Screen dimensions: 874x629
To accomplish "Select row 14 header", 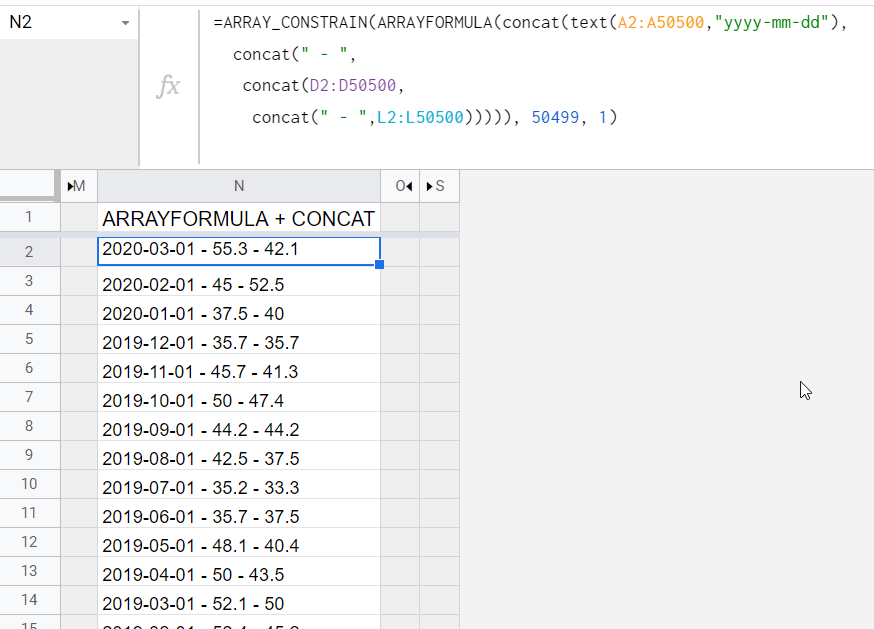I will point(29,600).
